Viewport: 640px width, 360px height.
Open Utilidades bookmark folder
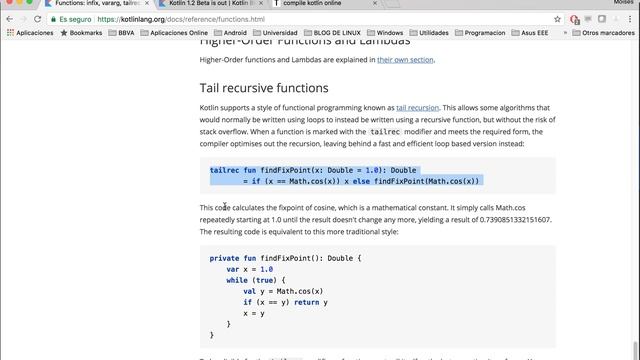(x=429, y=33)
